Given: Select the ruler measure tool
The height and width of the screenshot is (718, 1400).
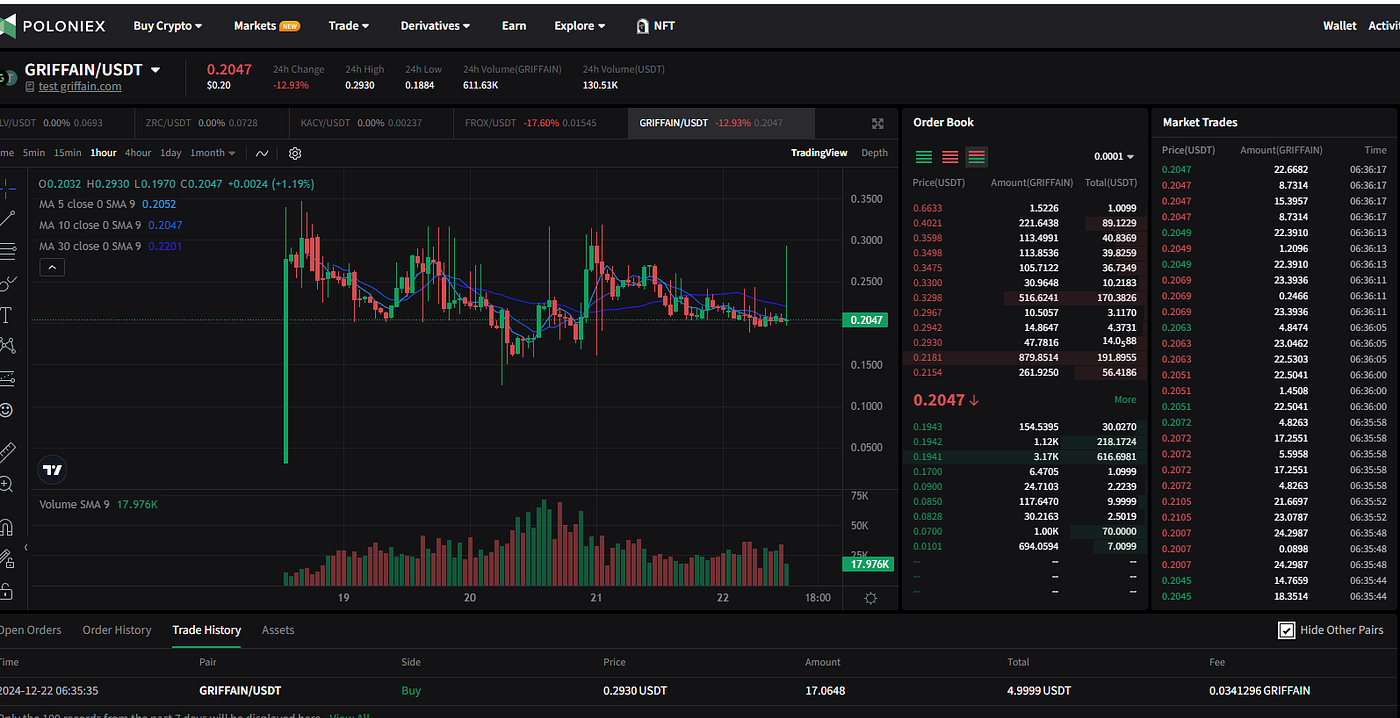Looking at the screenshot, I should (7, 452).
